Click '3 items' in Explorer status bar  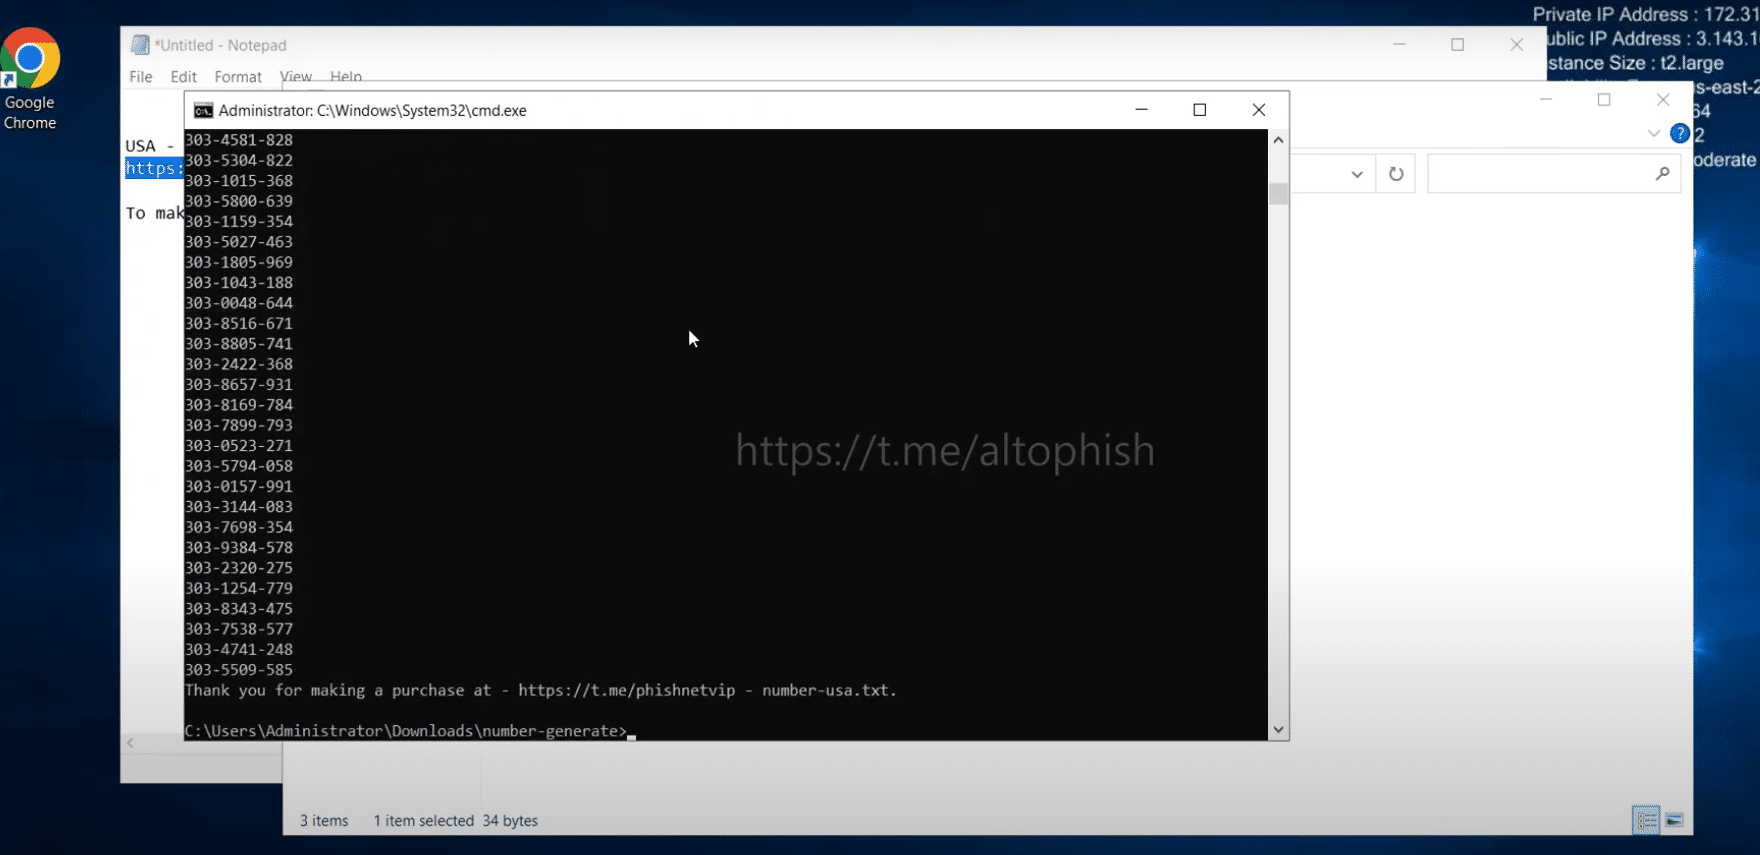pos(324,821)
